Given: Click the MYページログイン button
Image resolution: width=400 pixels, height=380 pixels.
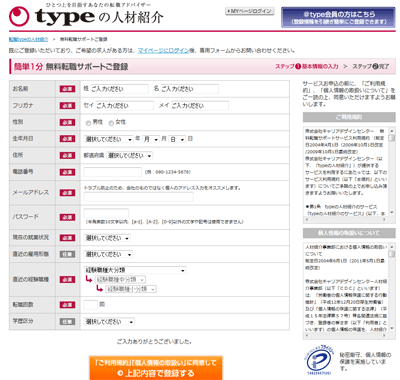Looking at the screenshot, I should coord(250,11).
